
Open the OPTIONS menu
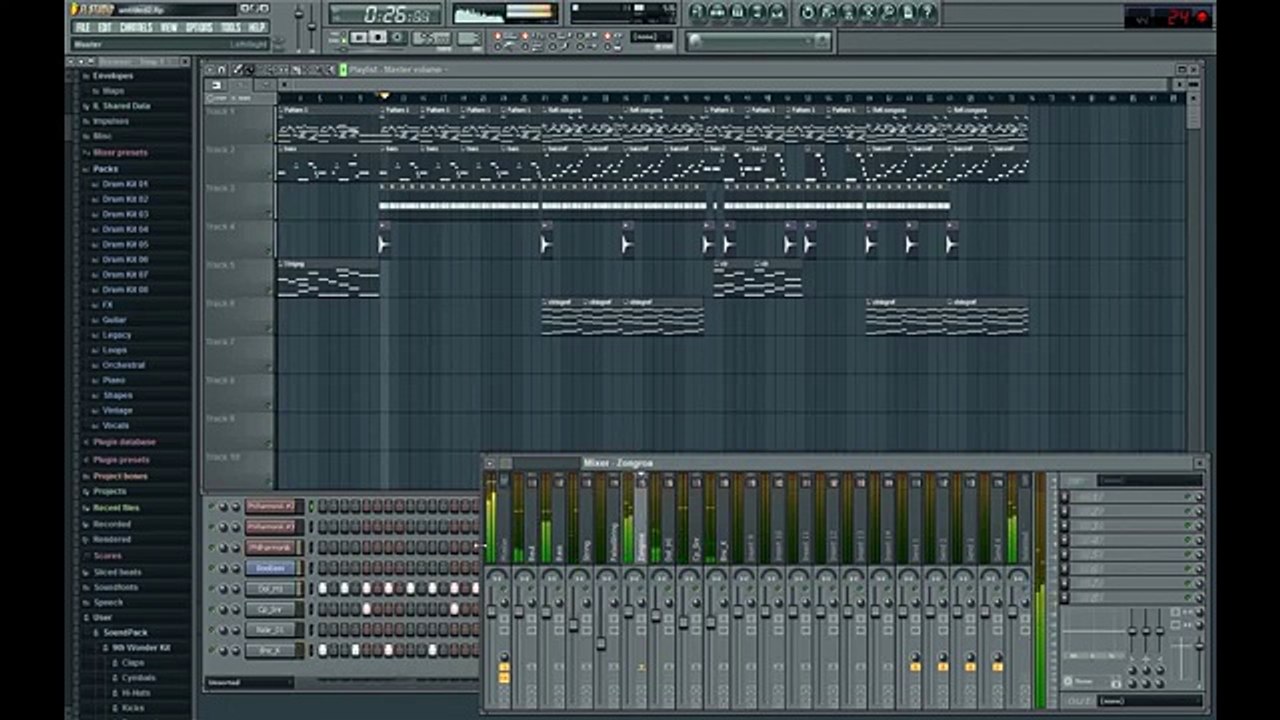199,27
